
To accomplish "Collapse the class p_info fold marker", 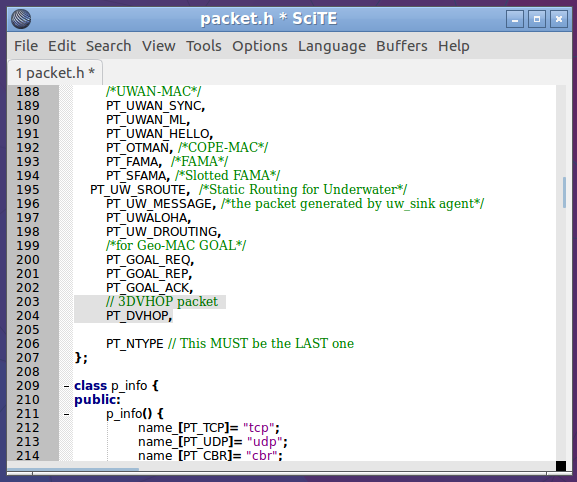I will click(66, 386).
